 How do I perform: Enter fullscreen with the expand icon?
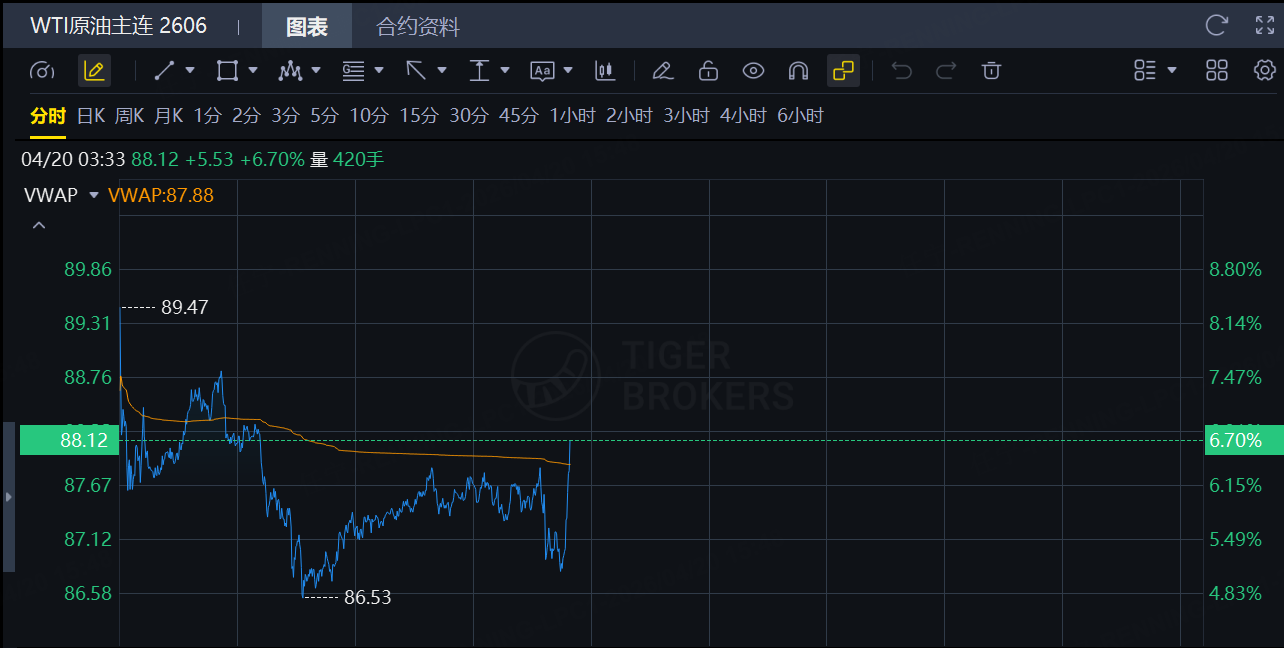coord(1264,25)
